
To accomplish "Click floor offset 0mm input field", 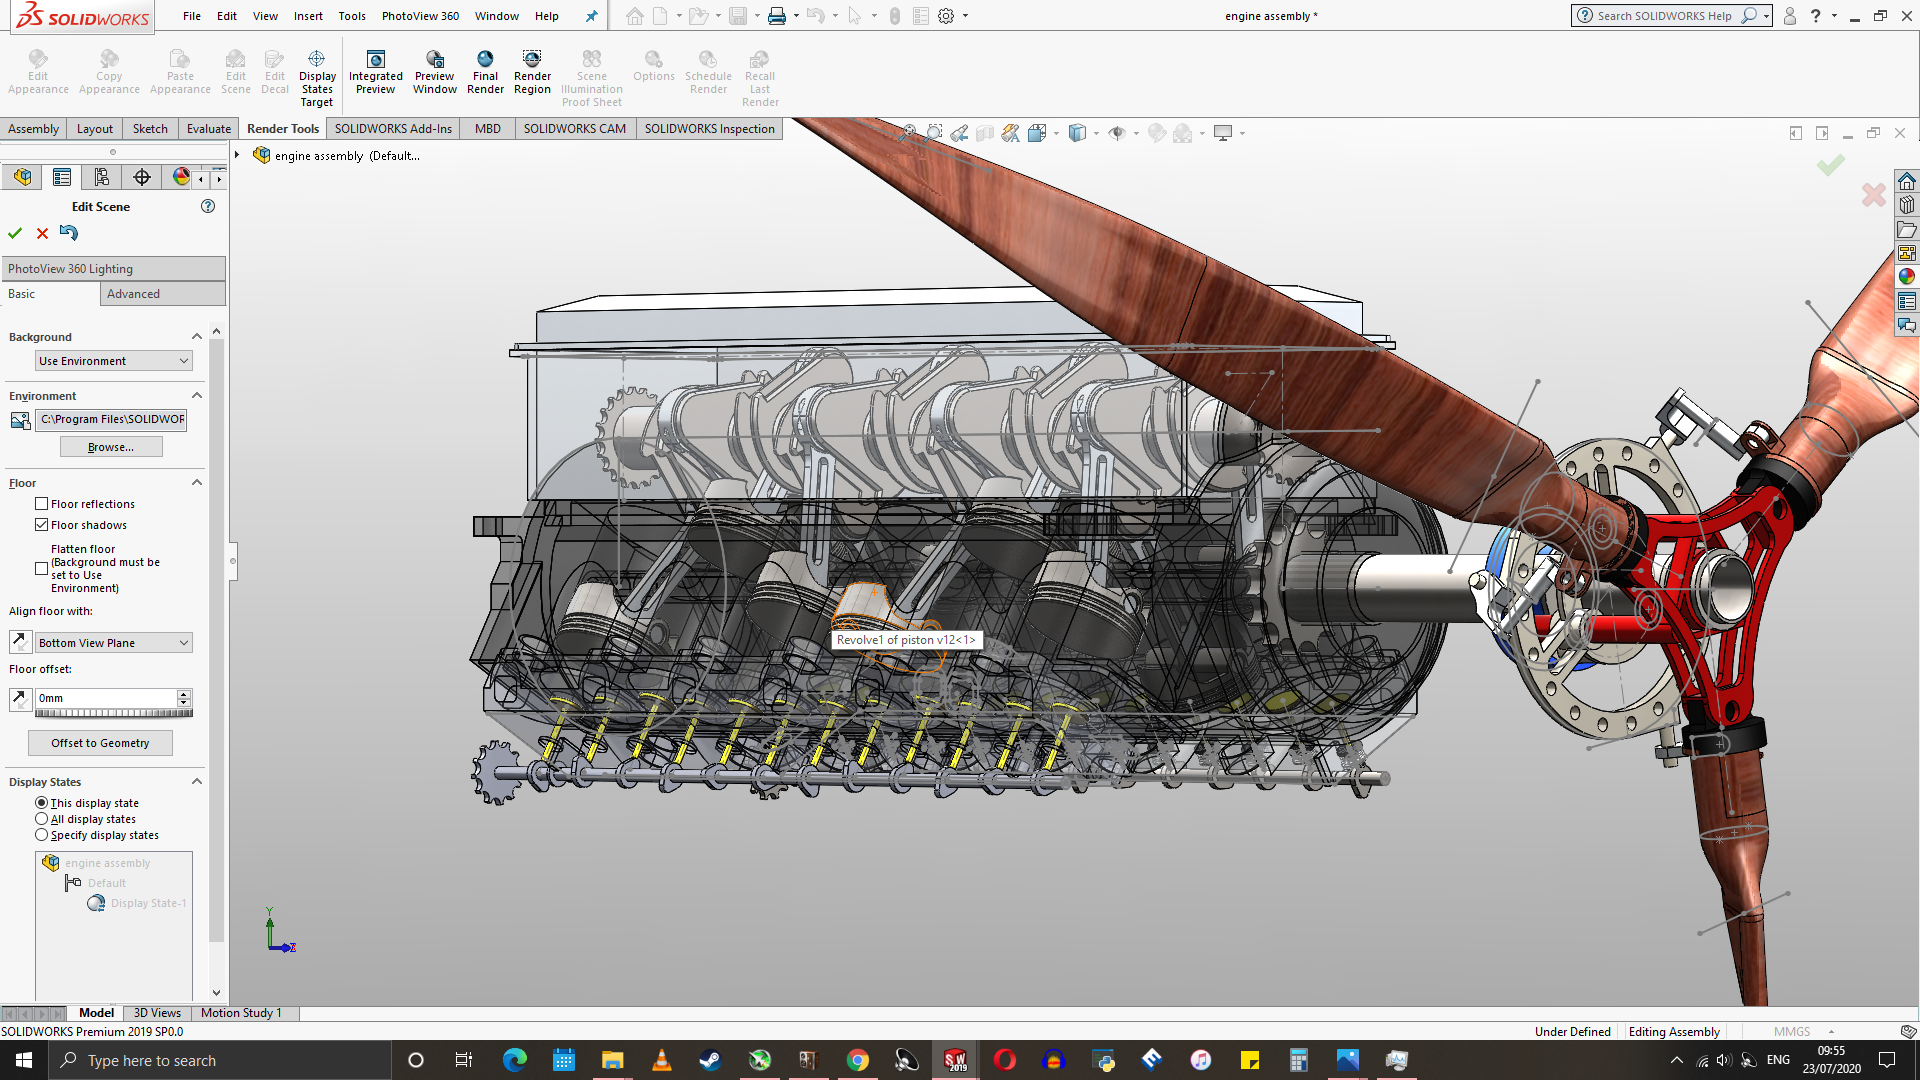I will tap(106, 698).
